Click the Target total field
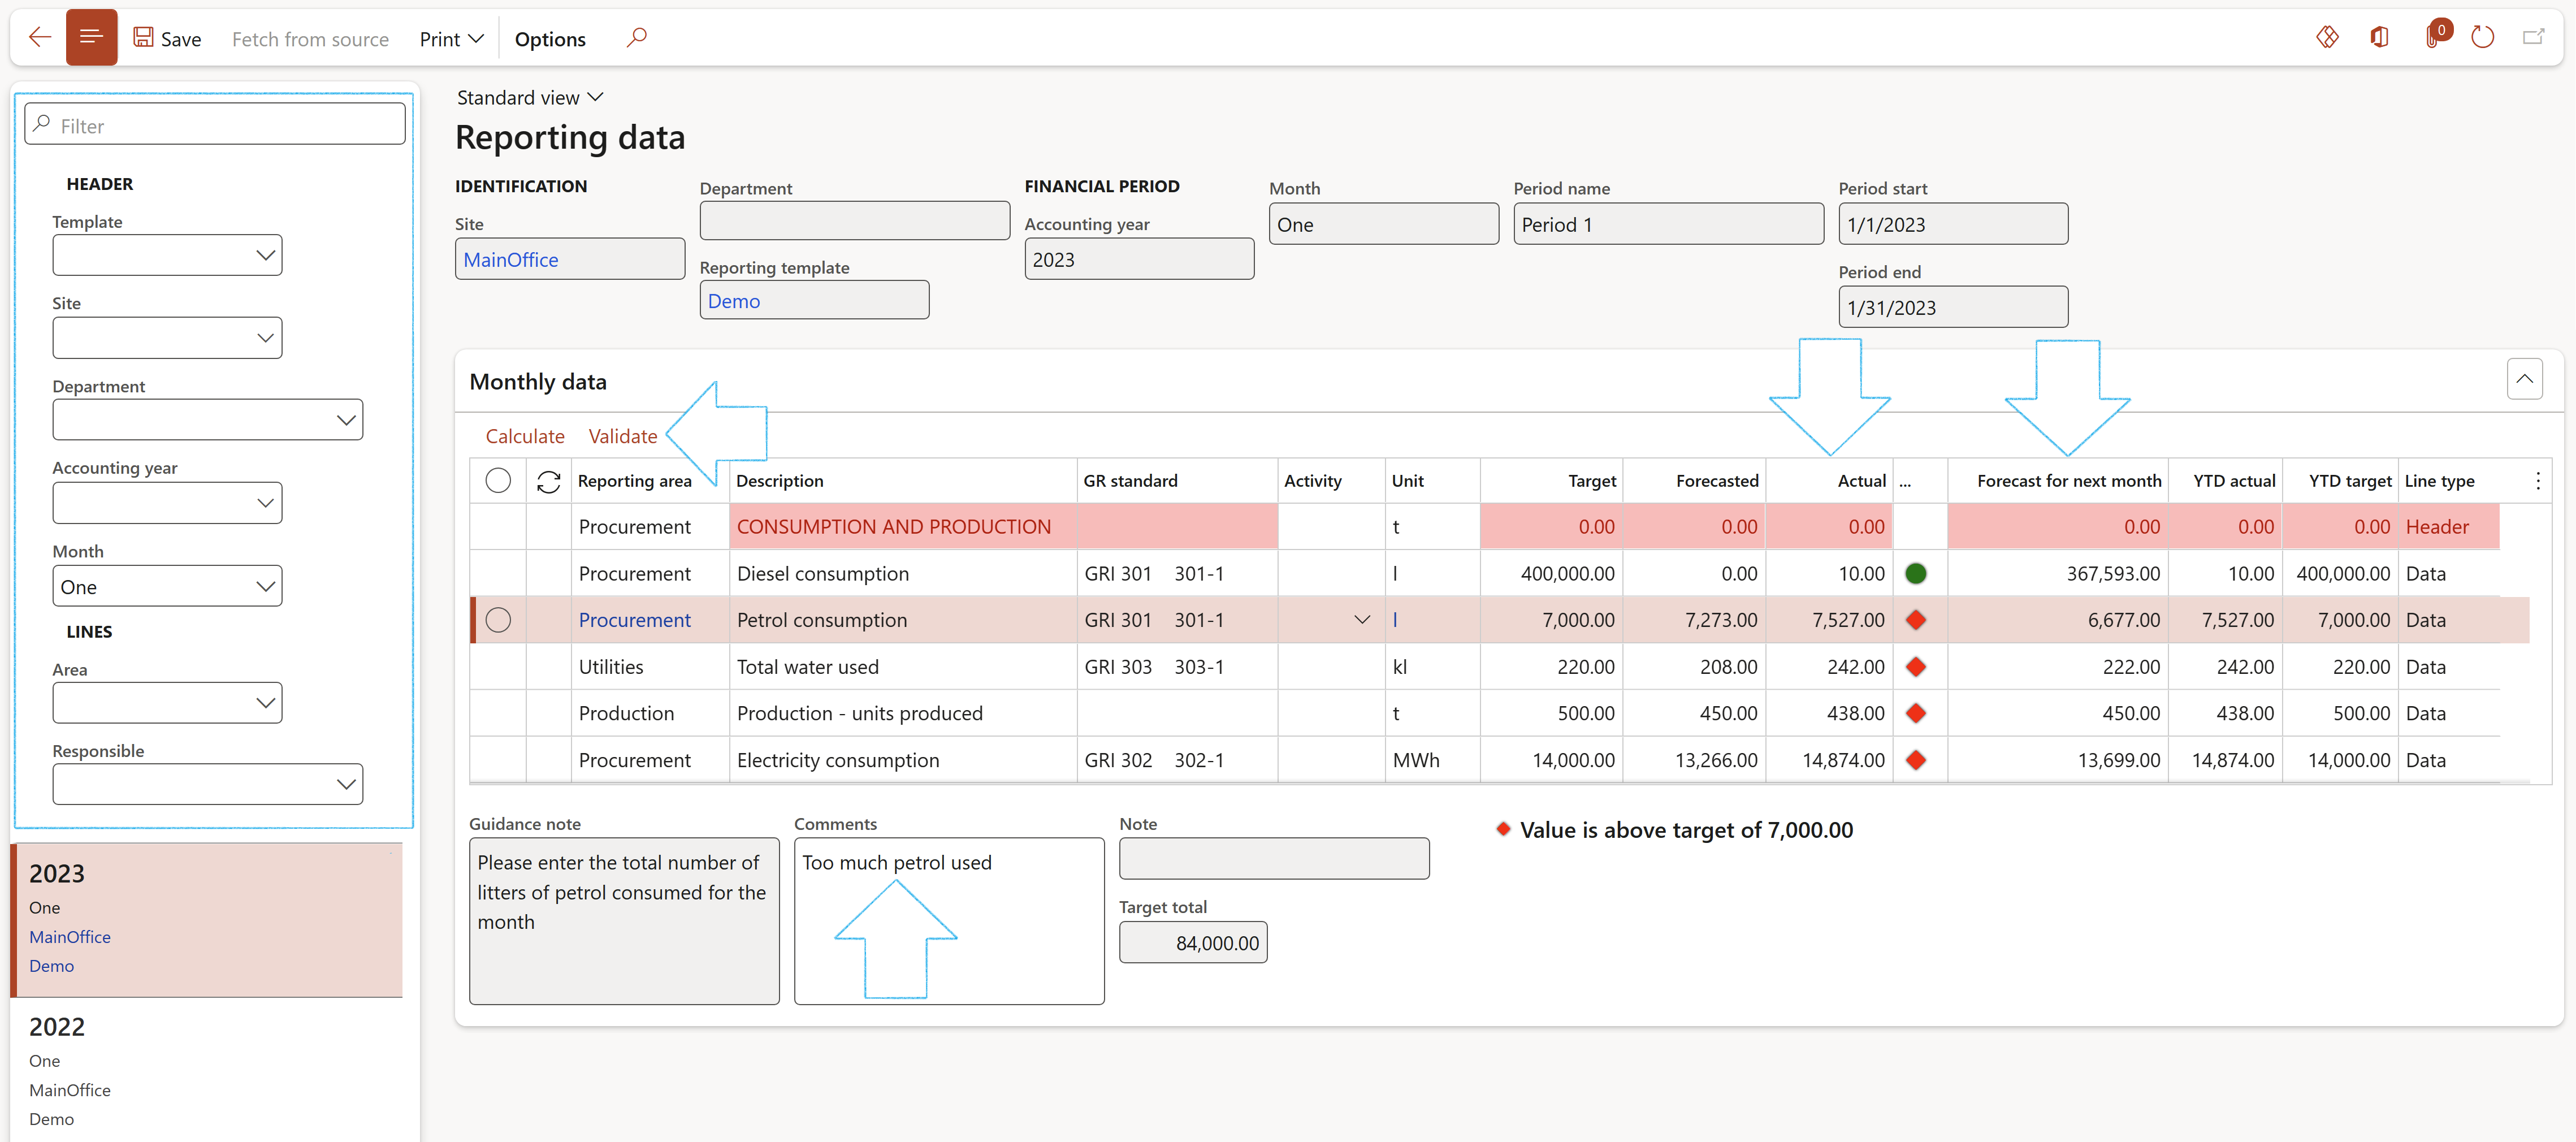 click(1193, 943)
